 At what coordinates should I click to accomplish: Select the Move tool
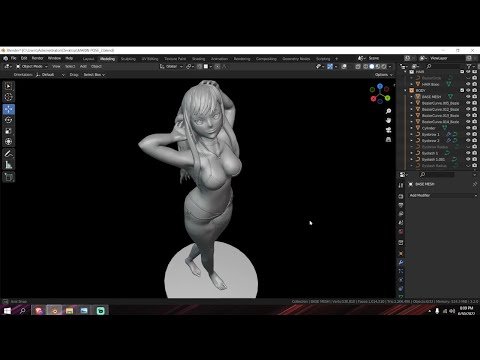[x=9, y=109]
